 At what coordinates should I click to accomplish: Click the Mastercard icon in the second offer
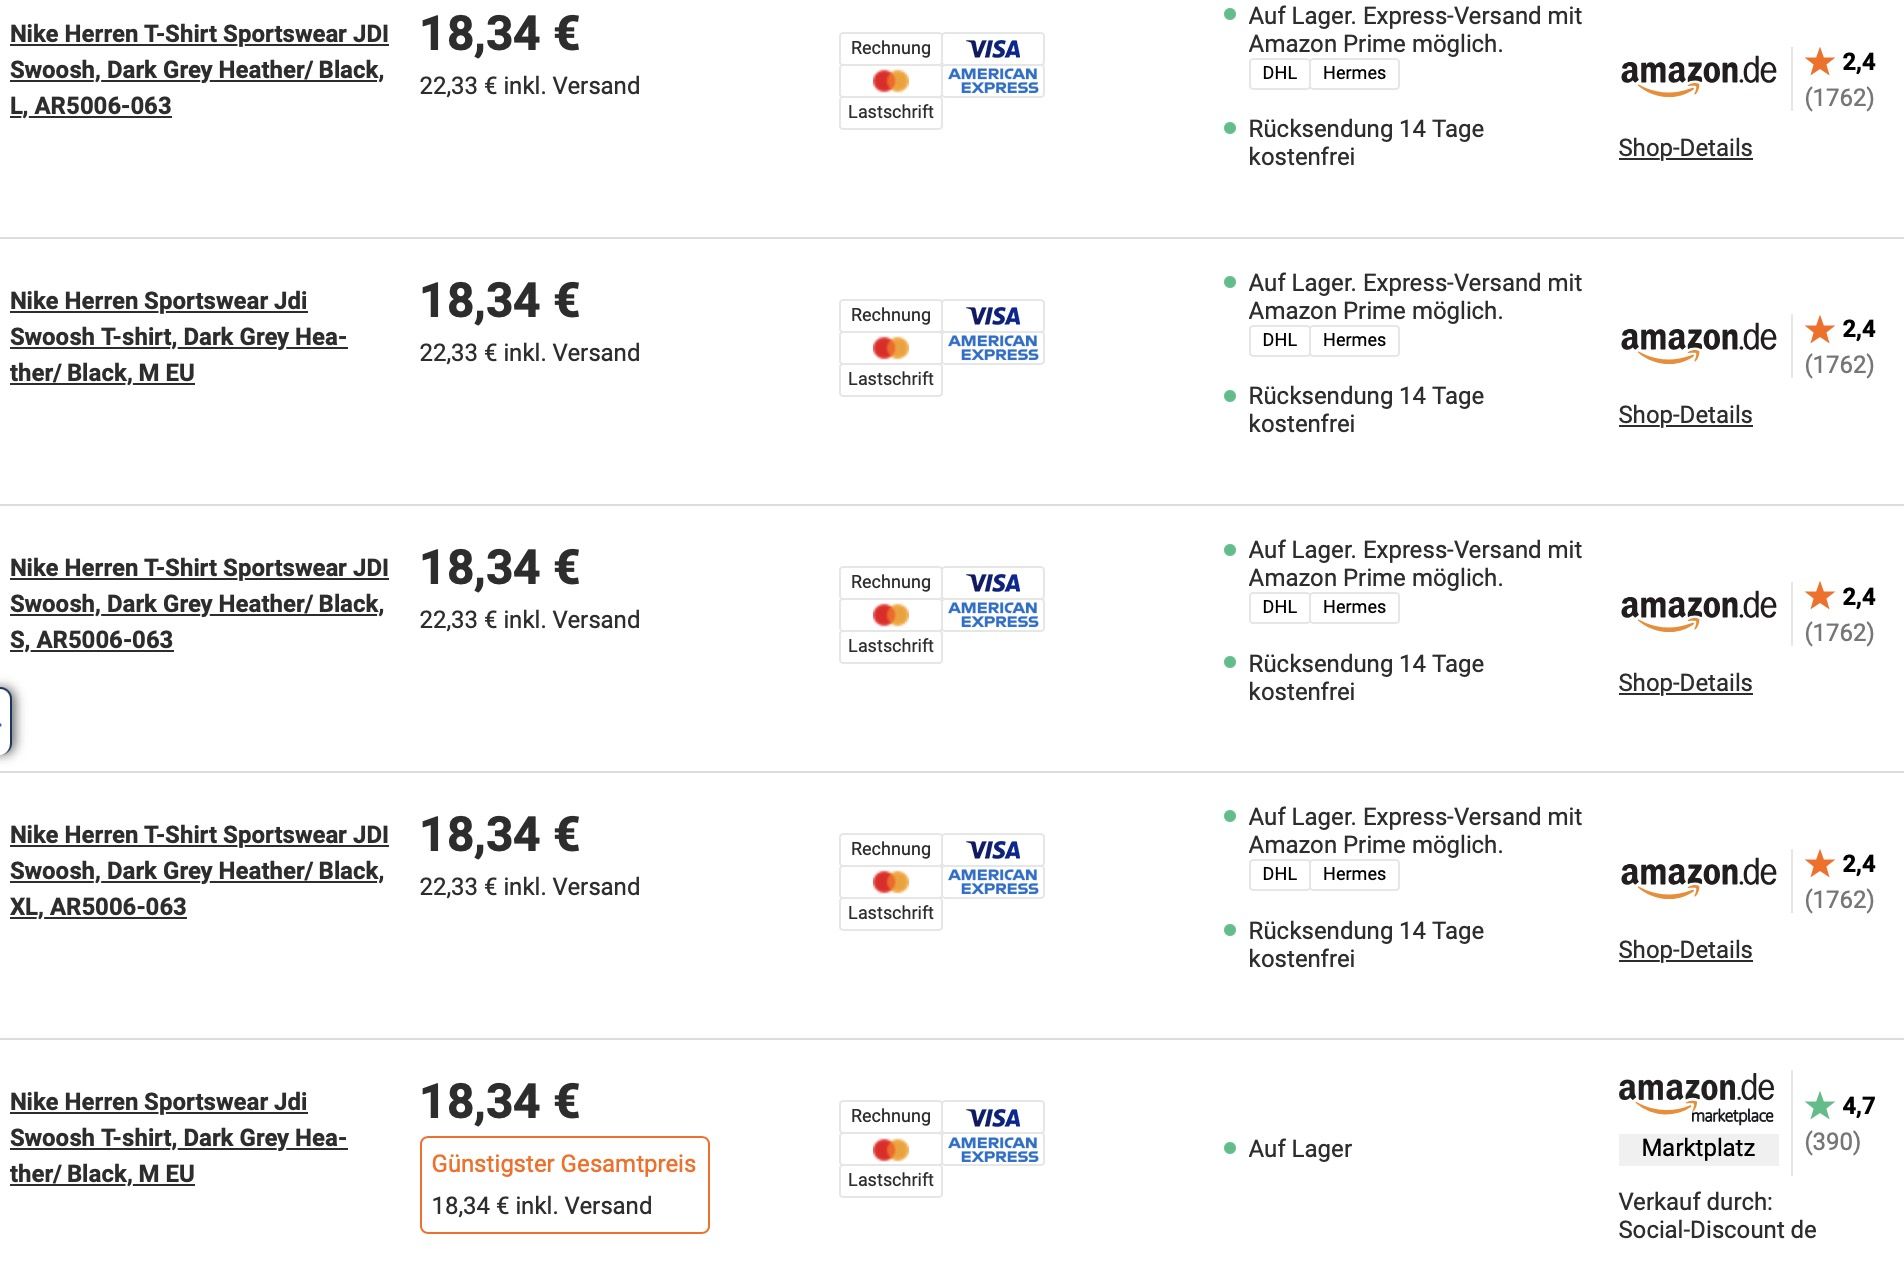[x=890, y=348]
